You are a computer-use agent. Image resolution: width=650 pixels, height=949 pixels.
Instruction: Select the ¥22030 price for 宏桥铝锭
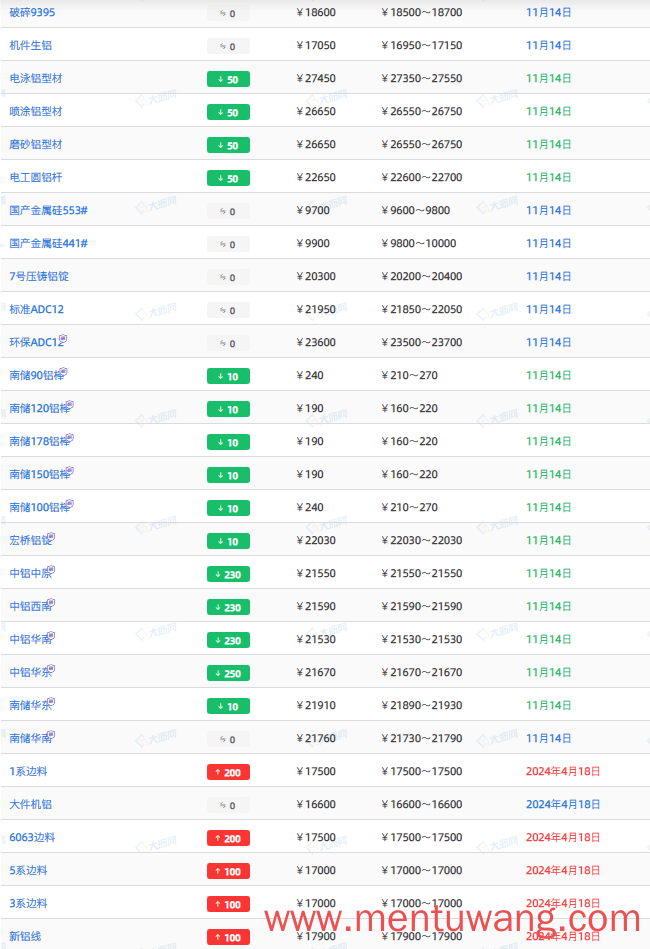click(316, 540)
